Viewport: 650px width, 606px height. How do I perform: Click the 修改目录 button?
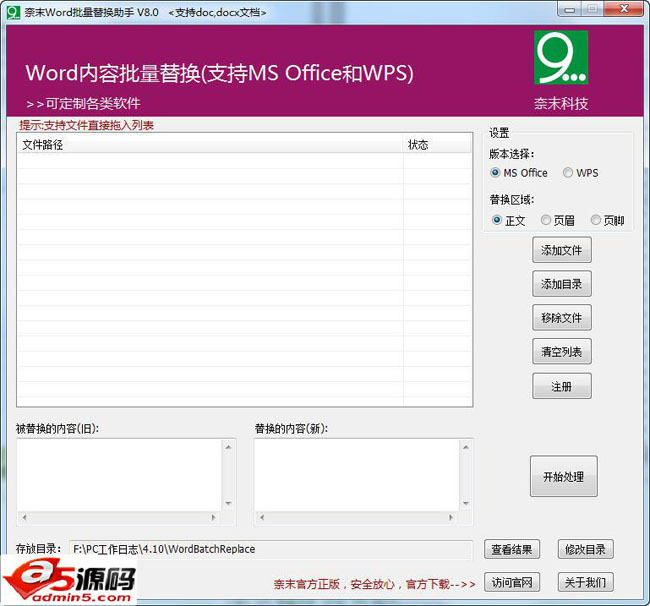tap(585, 549)
